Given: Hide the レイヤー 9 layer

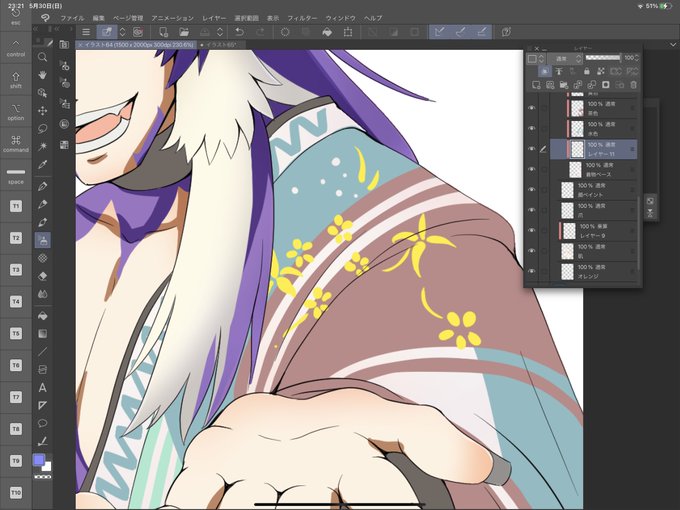Looking at the screenshot, I should click(532, 230).
